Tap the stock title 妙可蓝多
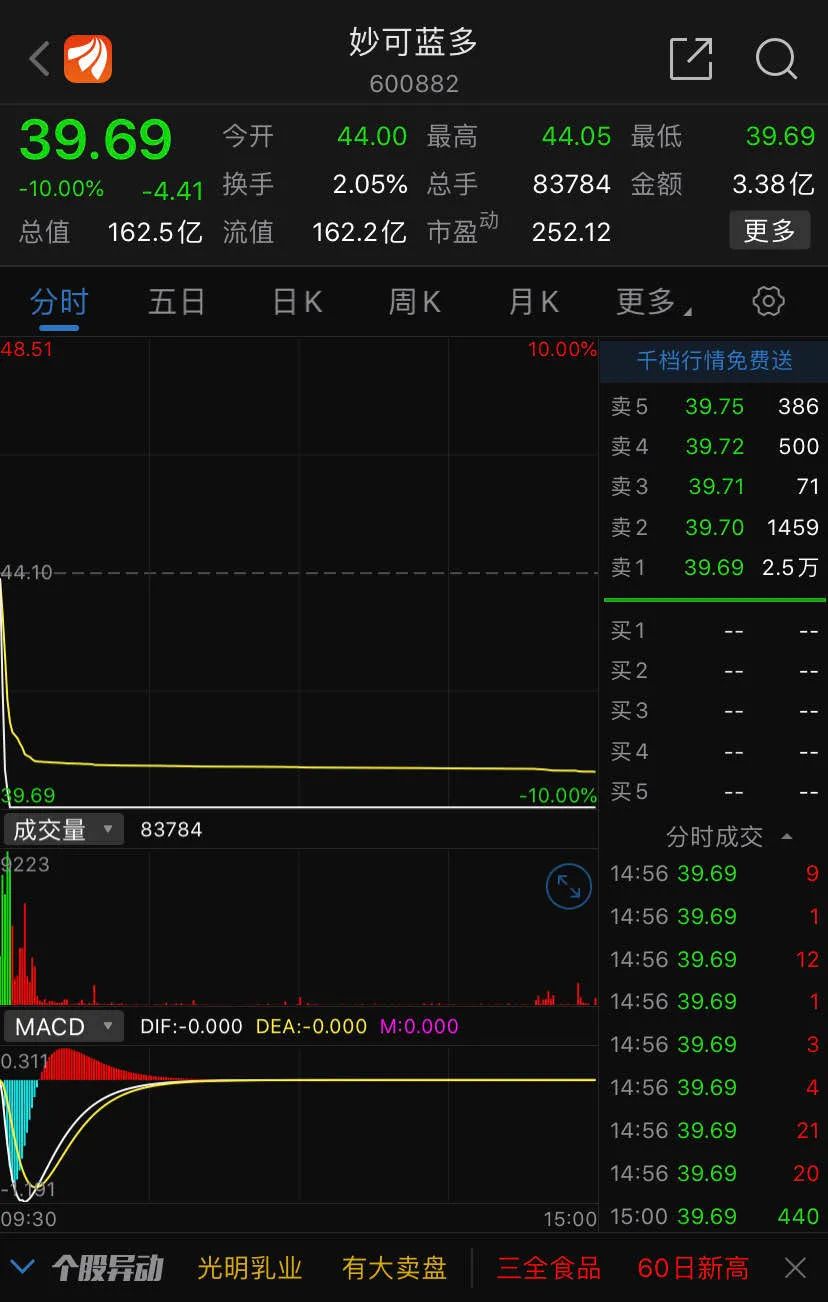This screenshot has width=828, height=1302. coord(413,41)
